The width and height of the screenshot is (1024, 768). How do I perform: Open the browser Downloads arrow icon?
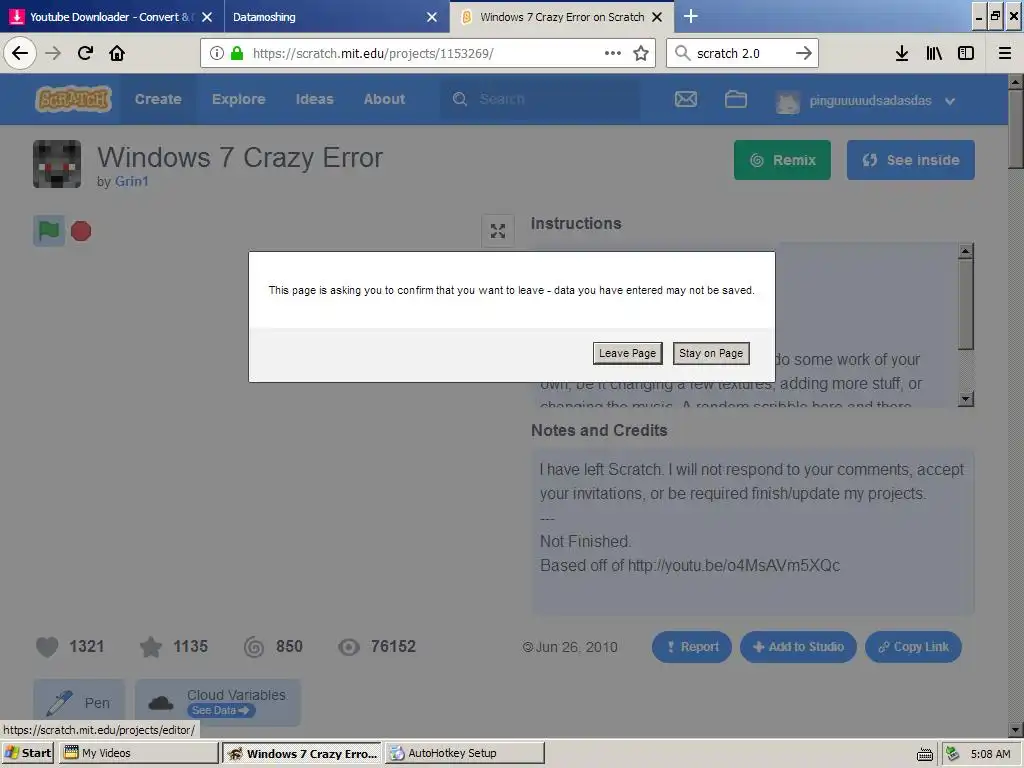point(902,53)
